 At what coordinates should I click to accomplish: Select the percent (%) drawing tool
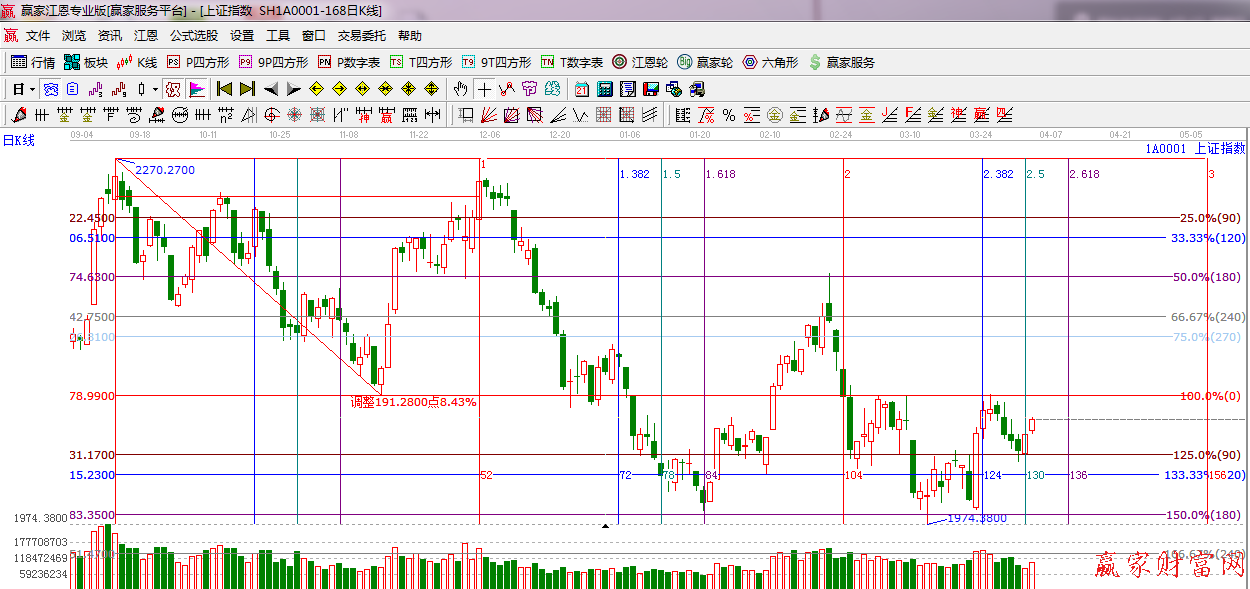729,114
